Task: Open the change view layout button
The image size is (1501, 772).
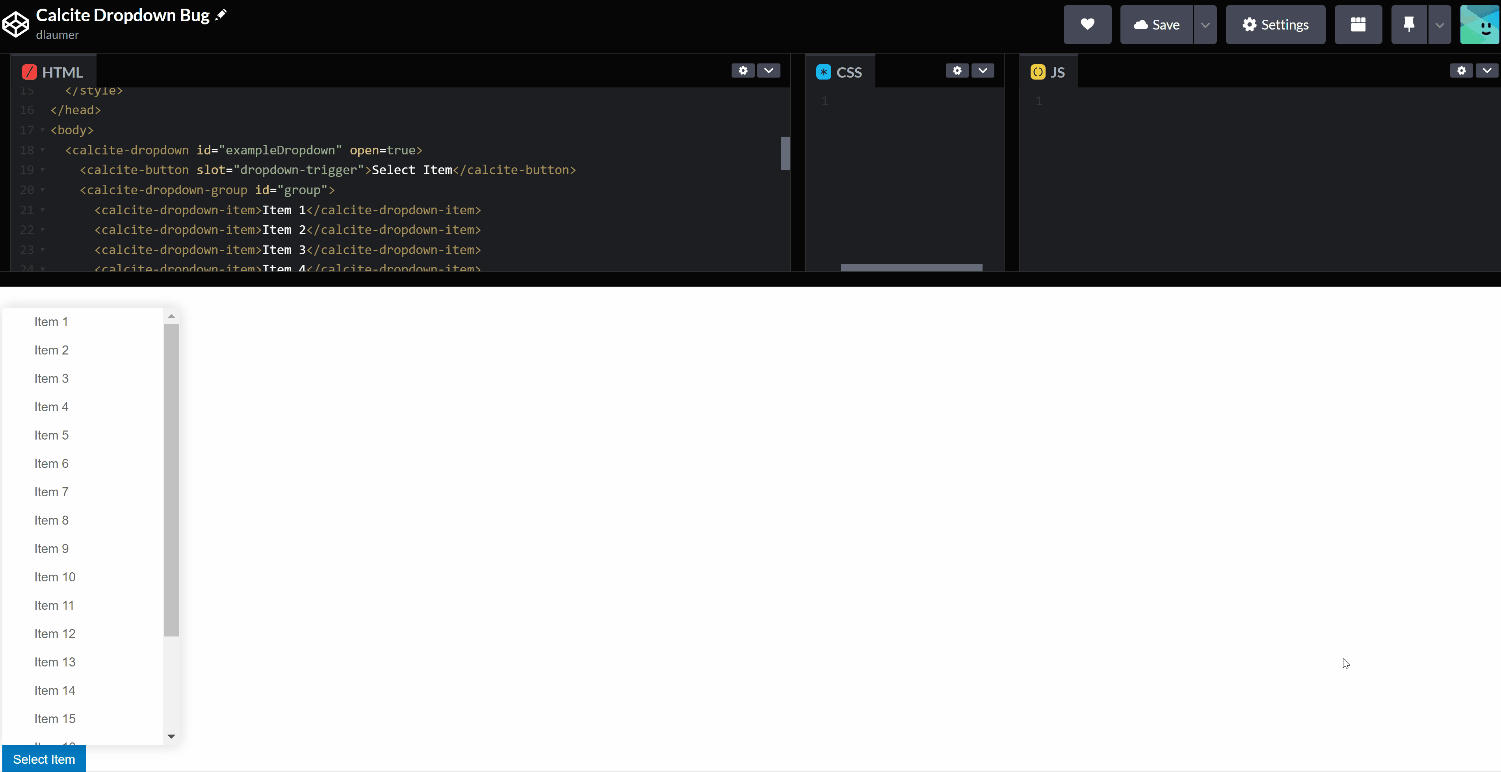Action: coord(1358,25)
